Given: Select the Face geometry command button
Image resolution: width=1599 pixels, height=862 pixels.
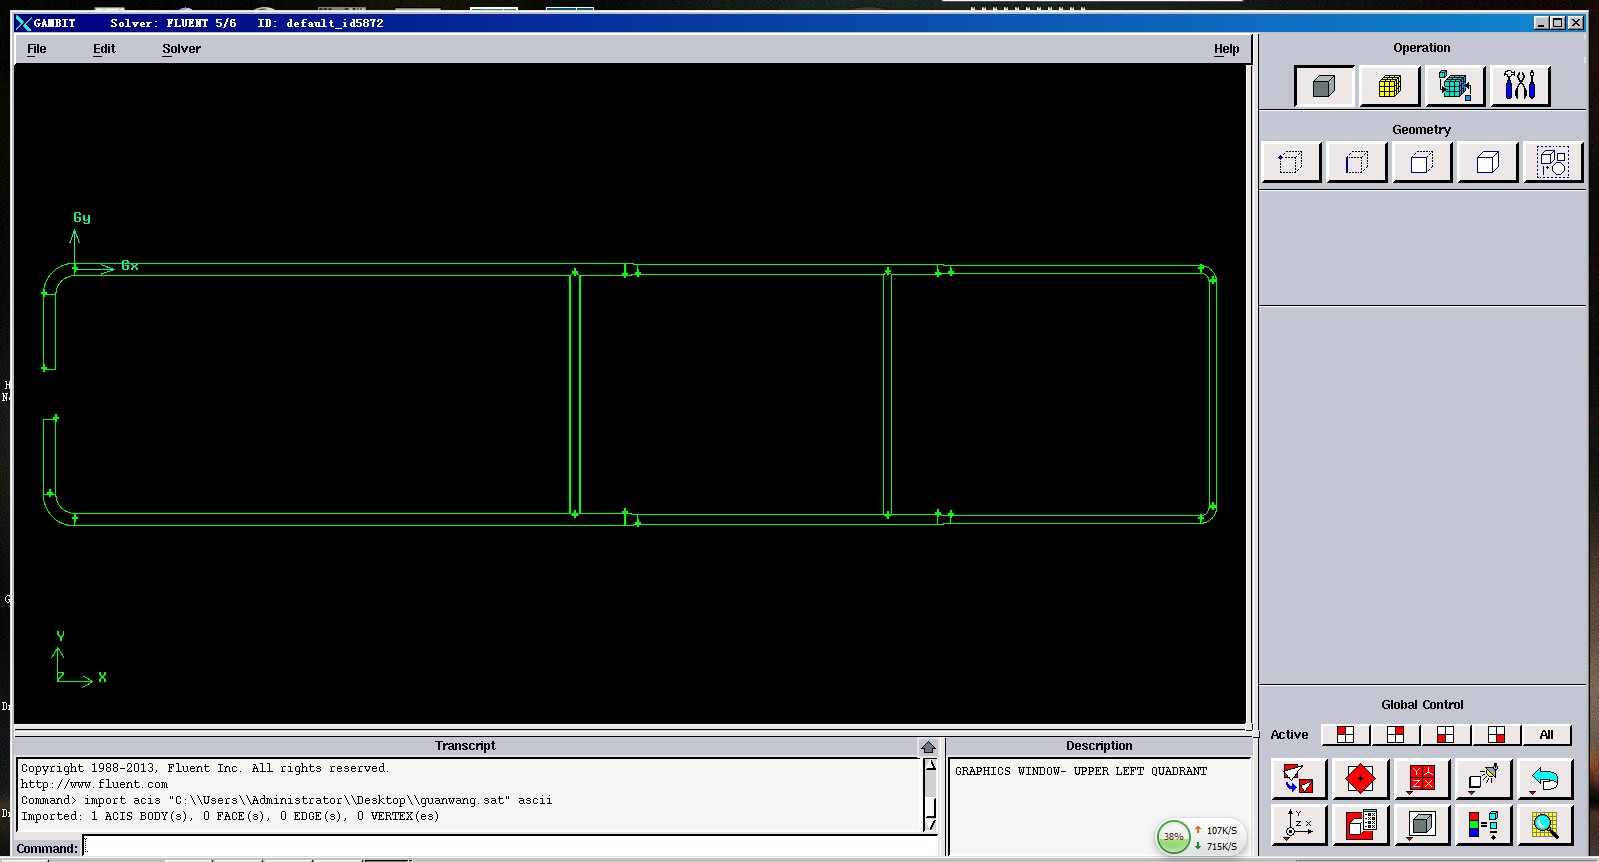Looking at the screenshot, I should [x=1422, y=162].
